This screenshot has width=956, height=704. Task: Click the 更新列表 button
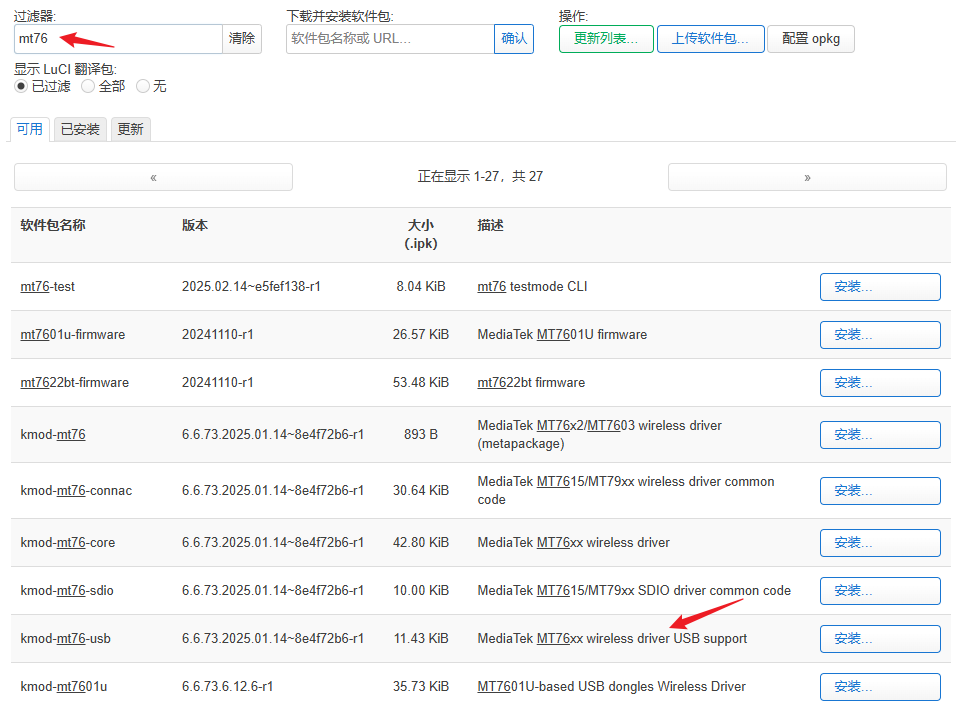[605, 39]
